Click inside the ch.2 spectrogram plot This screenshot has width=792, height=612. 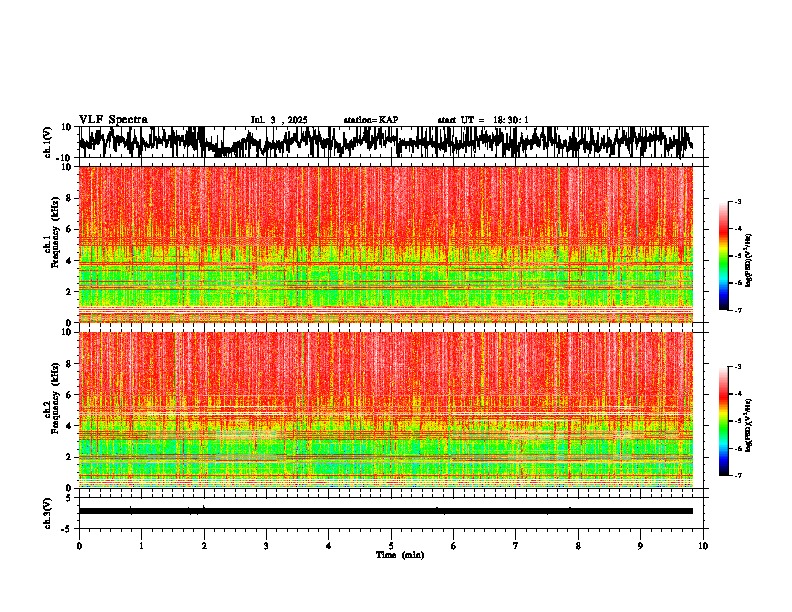[386, 410]
